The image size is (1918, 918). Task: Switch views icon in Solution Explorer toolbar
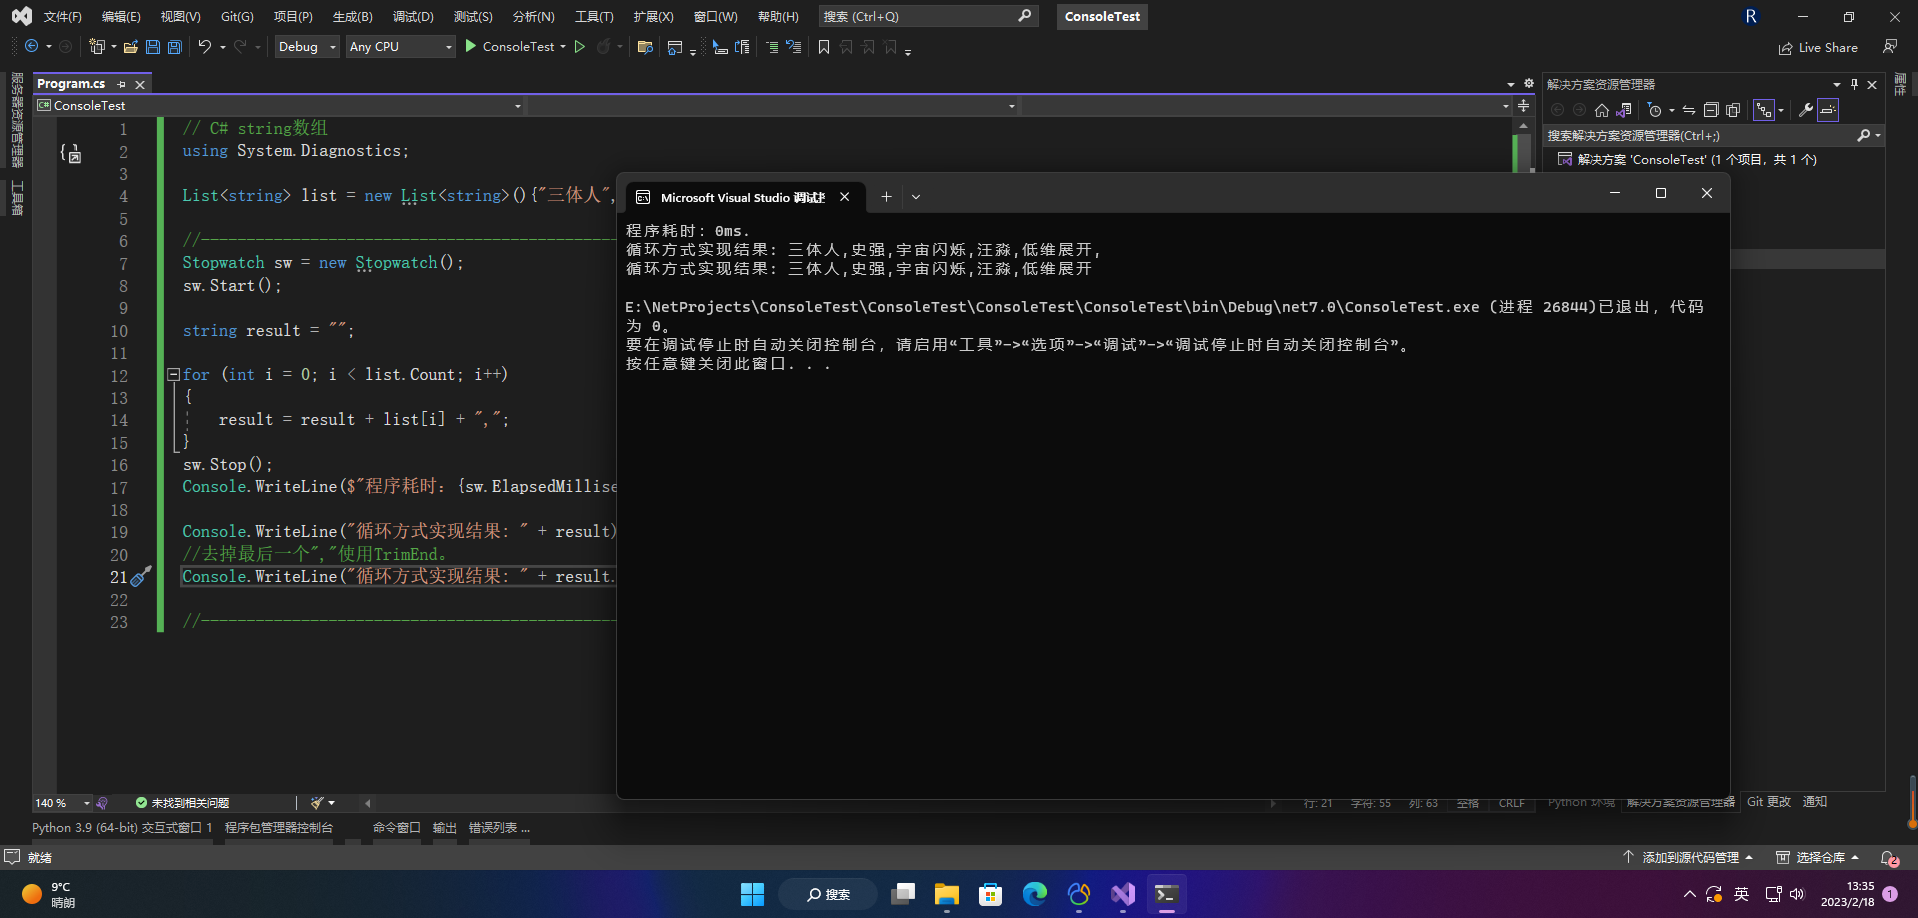tap(1624, 110)
